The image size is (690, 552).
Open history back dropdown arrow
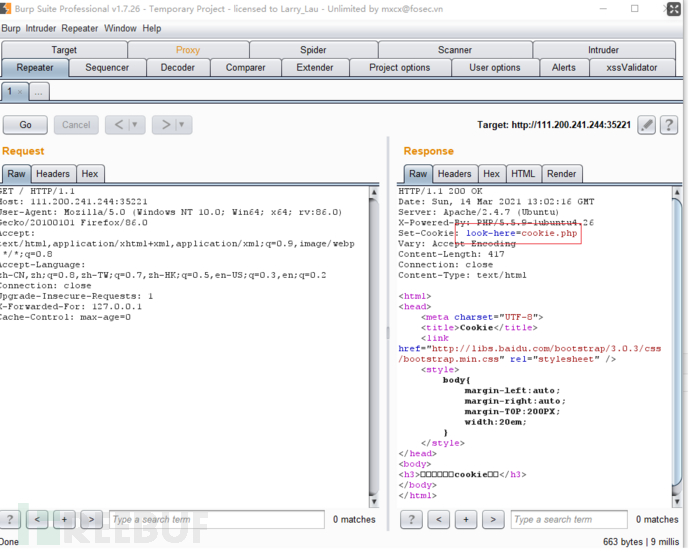point(135,125)
